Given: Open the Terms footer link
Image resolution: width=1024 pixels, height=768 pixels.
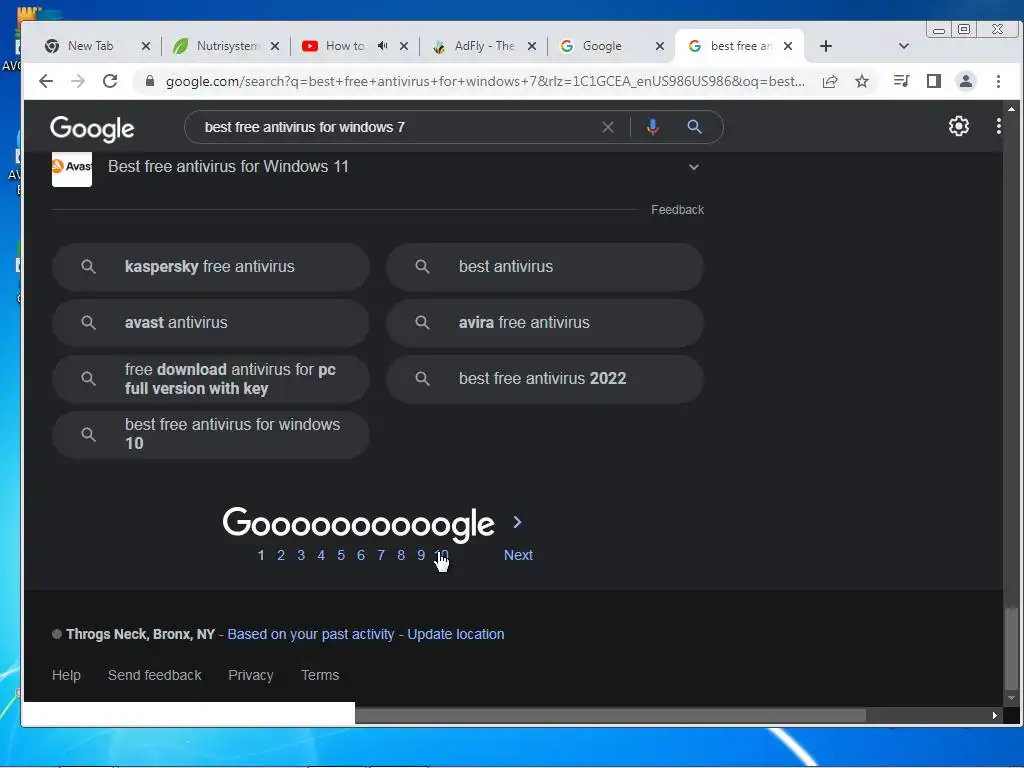Looking at the screenshot, I should 320,675.
